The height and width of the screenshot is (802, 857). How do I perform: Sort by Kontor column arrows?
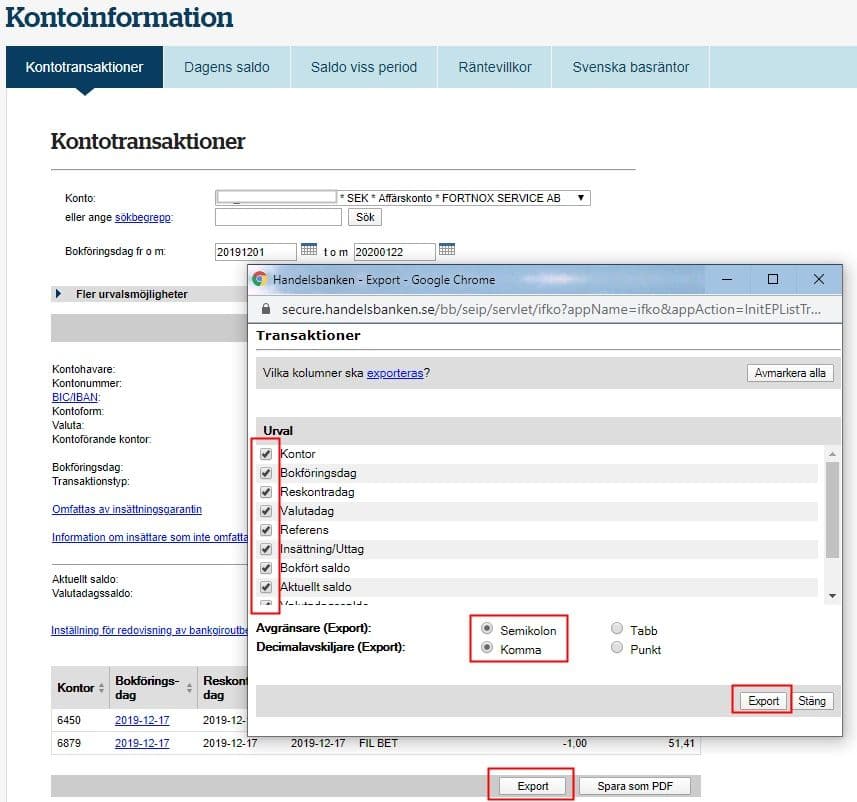[101, 688]
